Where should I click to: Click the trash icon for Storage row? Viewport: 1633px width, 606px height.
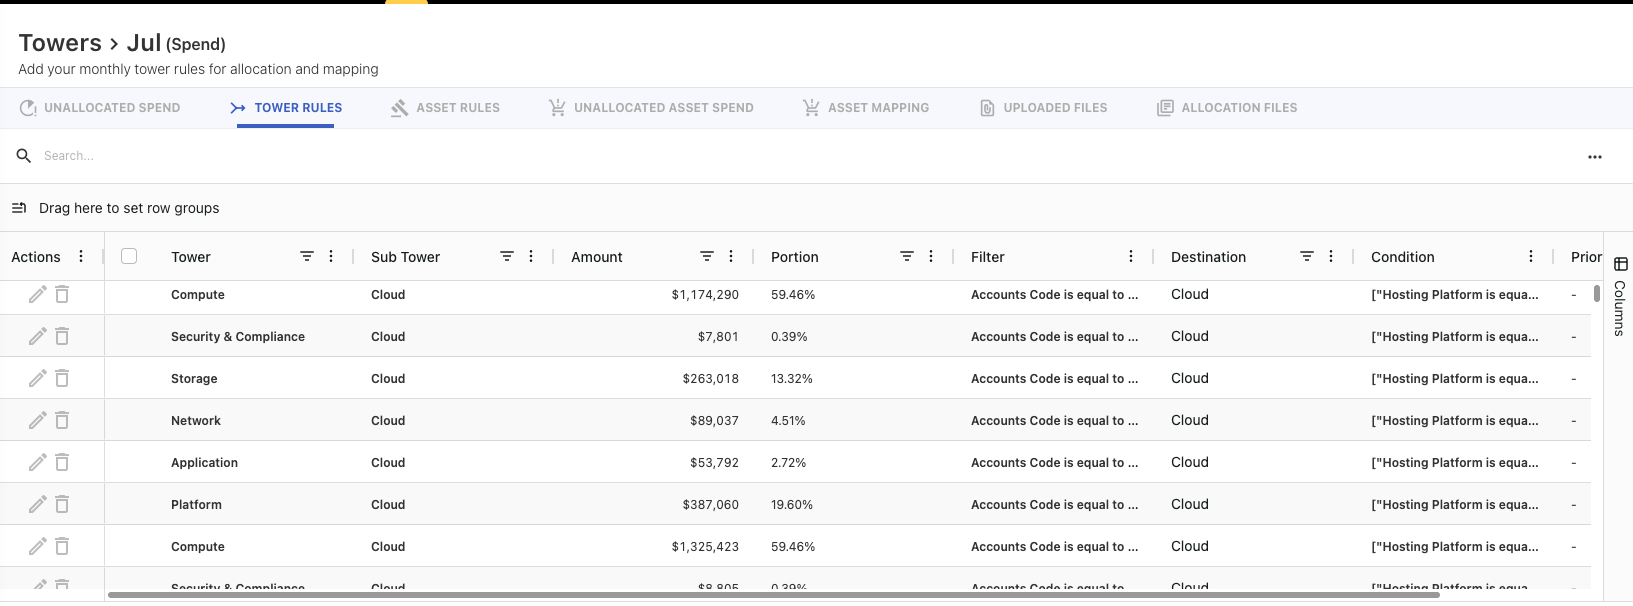62,378
